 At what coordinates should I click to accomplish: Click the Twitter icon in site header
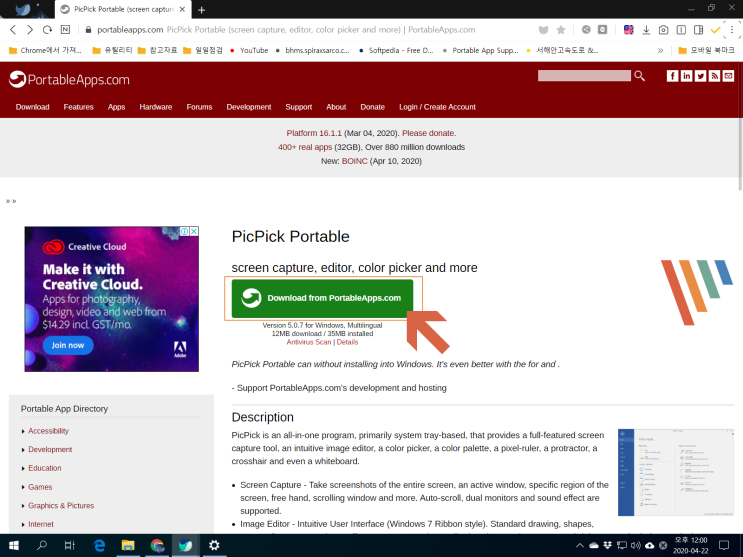pos(700,76)
